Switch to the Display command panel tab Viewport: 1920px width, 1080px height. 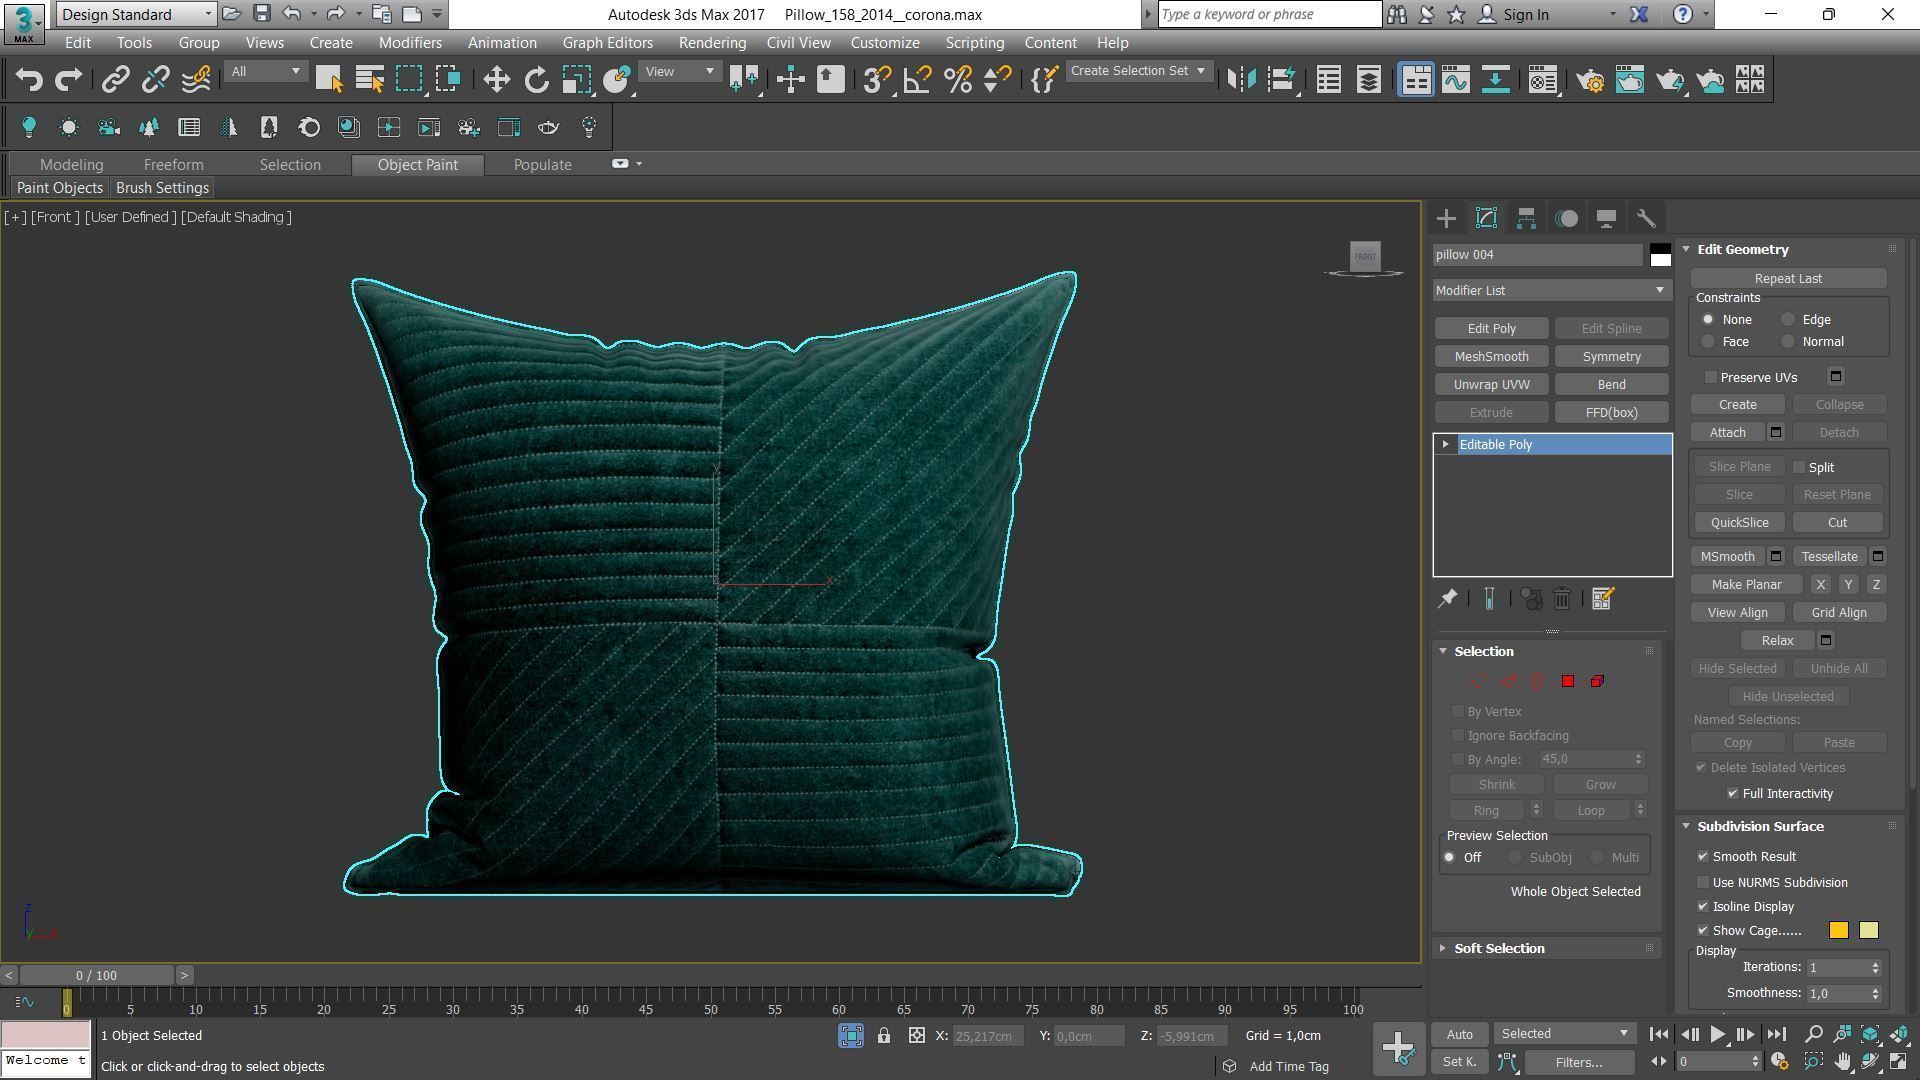pyautogui.click(x=1606, y=218)
